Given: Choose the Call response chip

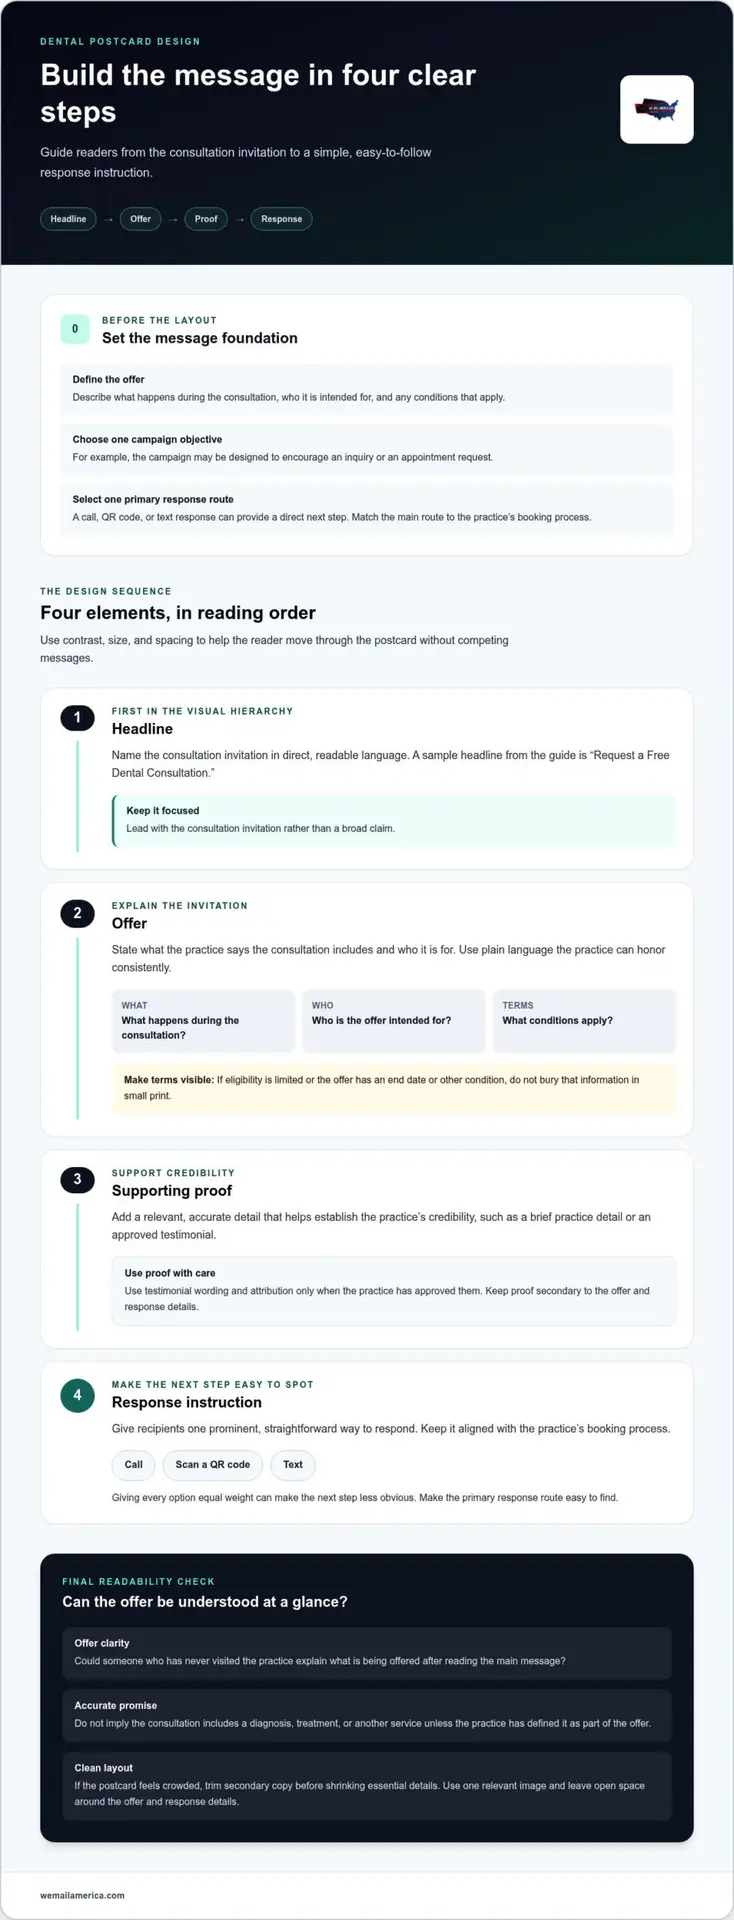Looking at the screenshot, I should [x=133, y=1465].
